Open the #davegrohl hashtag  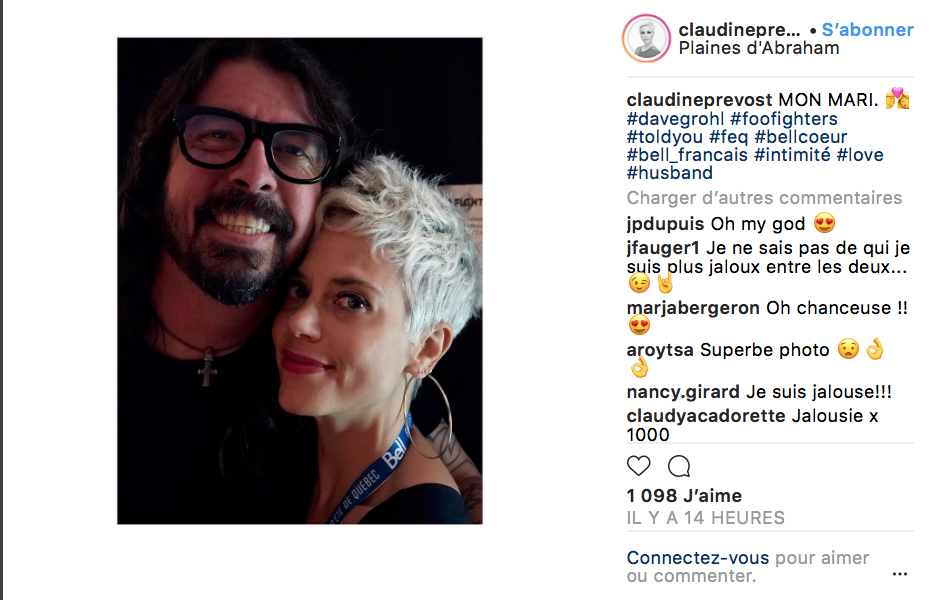pyautogui.click(x=675, y=119)
